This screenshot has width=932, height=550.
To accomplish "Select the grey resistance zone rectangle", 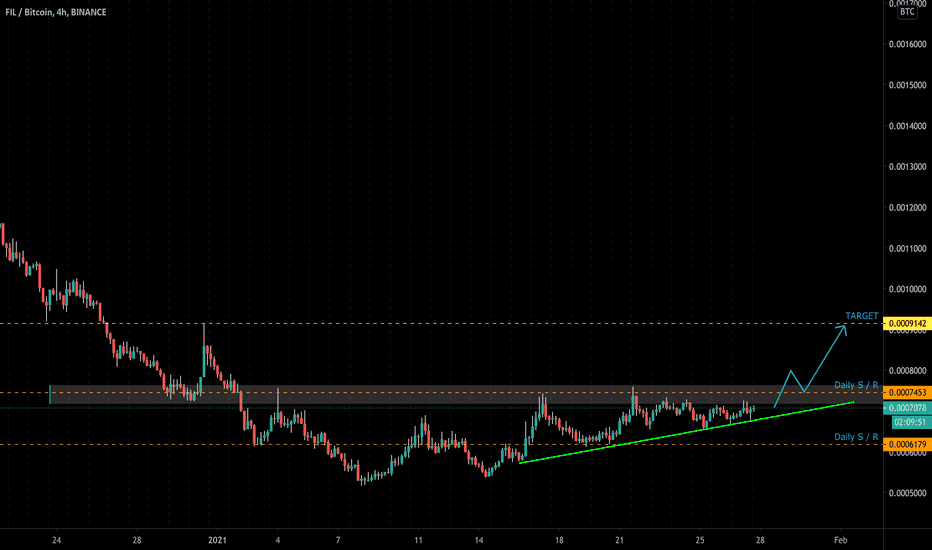I will click(467, 395).
